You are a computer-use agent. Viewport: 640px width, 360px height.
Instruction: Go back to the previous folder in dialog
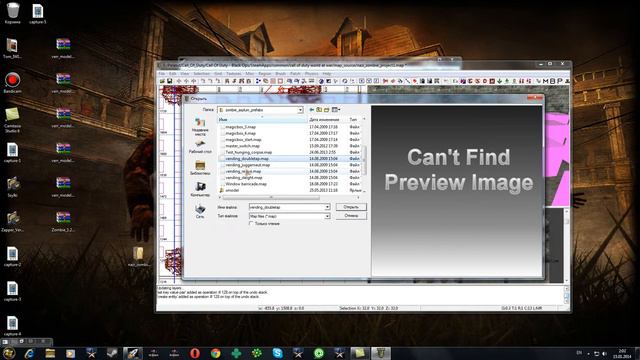[312, 110]
